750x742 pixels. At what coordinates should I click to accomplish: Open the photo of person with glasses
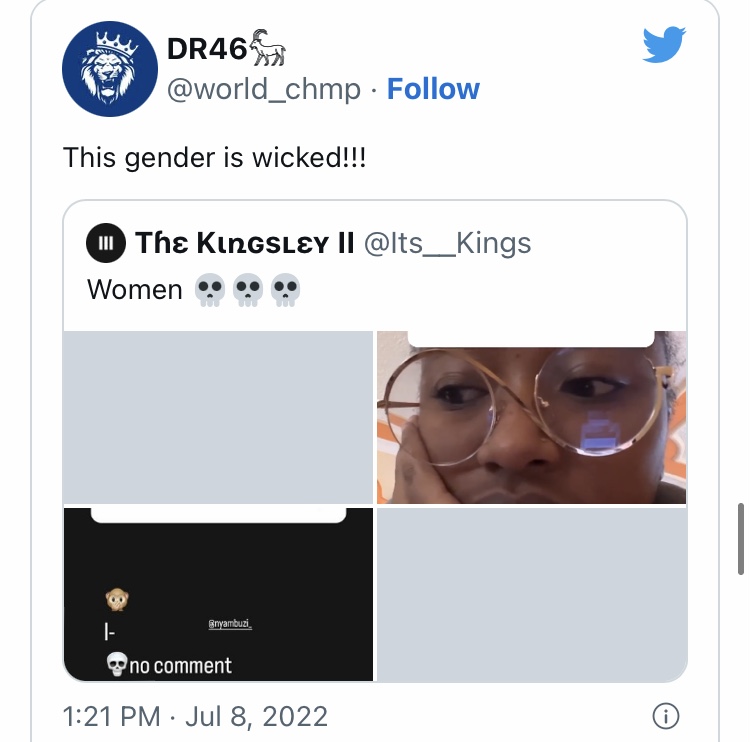point(531,417)
